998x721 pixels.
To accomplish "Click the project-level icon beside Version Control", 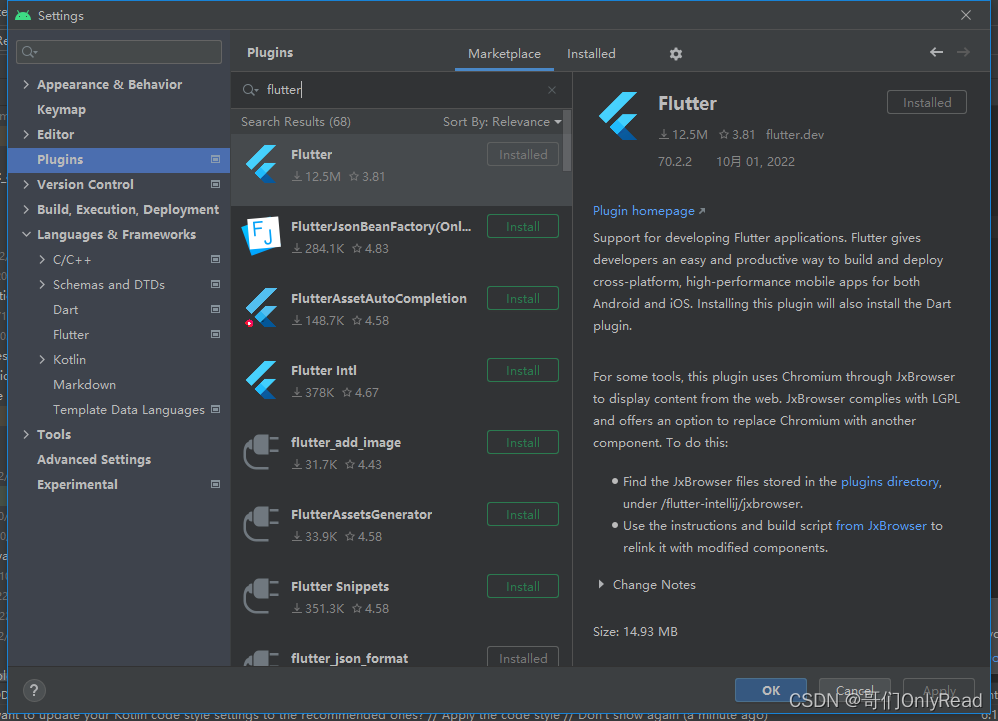I will pyautogui.click(x=215, y=184).
